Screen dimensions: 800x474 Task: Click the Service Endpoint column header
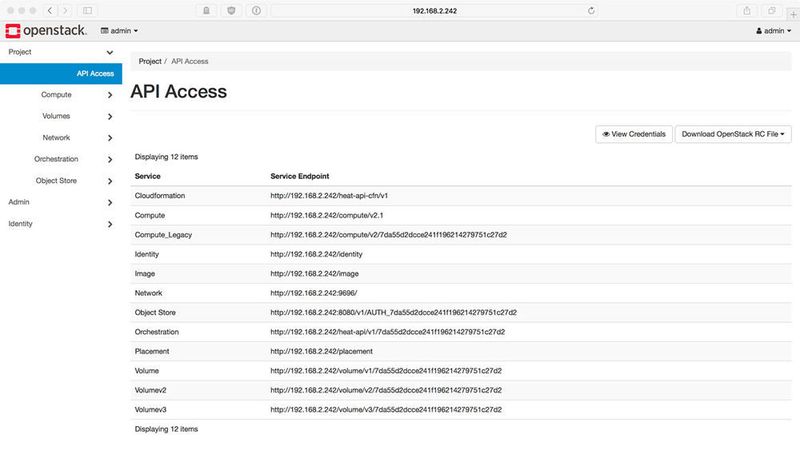click(299, 176)
